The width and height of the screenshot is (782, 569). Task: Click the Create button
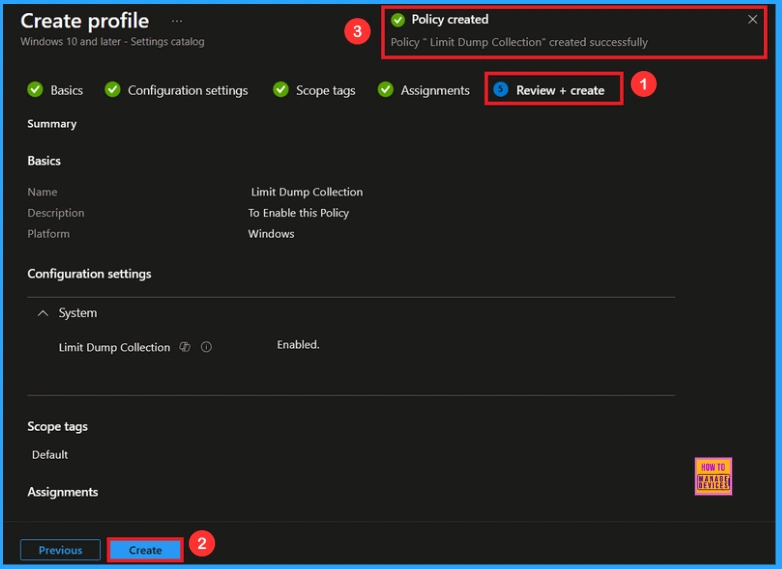coord(145,550)
